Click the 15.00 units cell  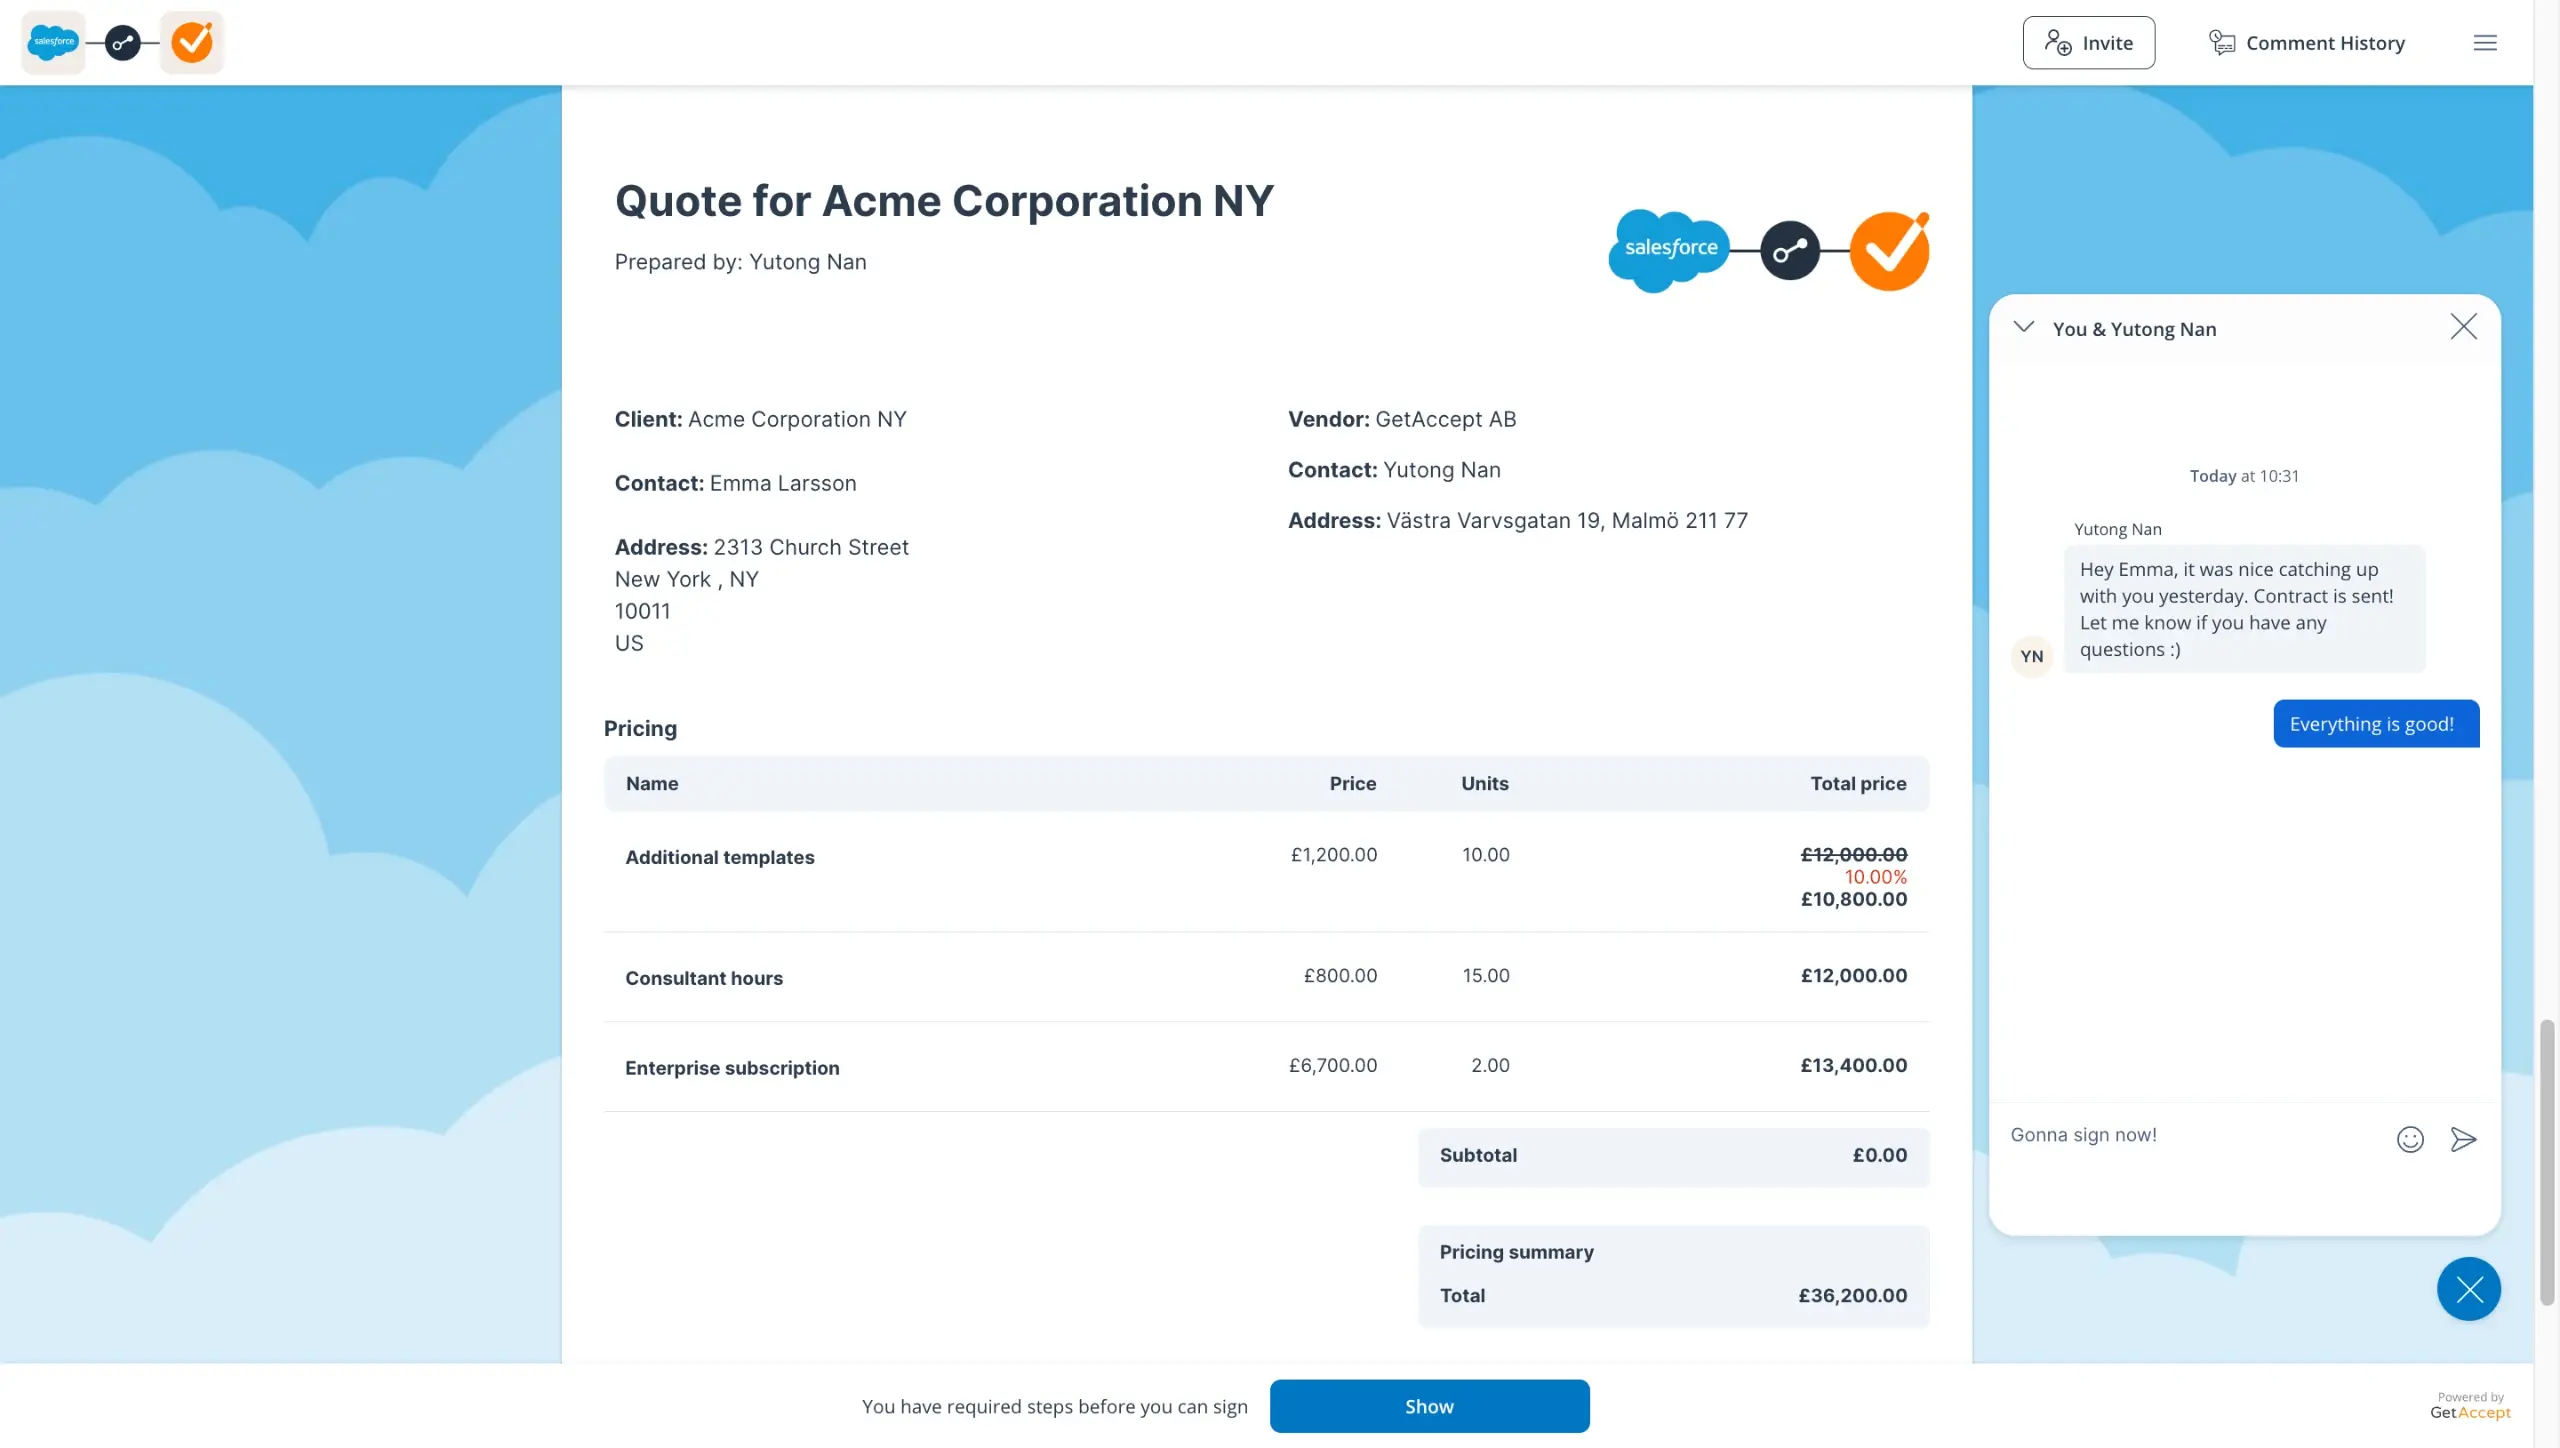click(x=1485, y=975)
